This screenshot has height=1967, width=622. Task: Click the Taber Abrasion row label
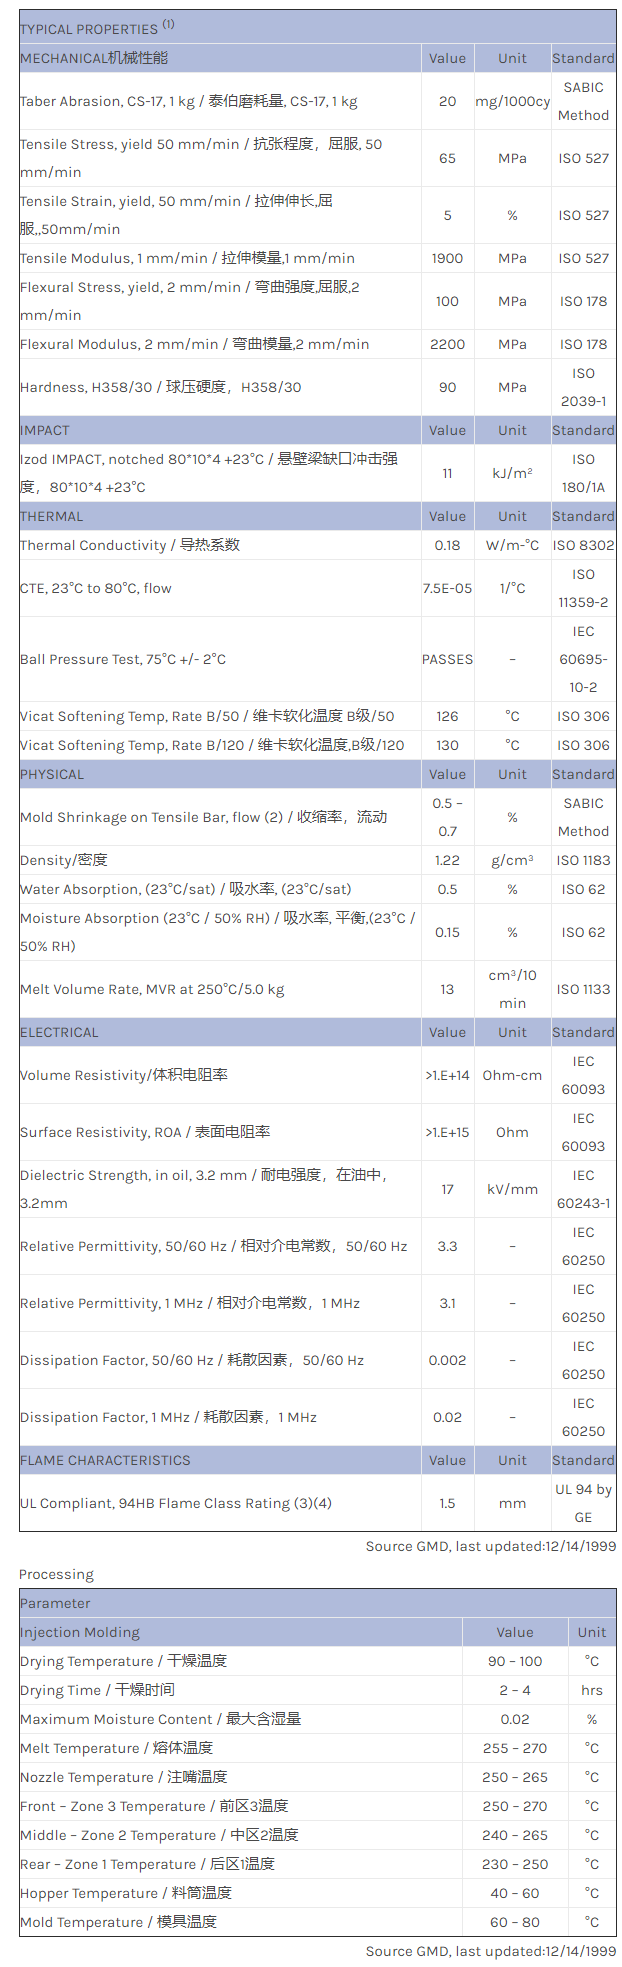188,101
